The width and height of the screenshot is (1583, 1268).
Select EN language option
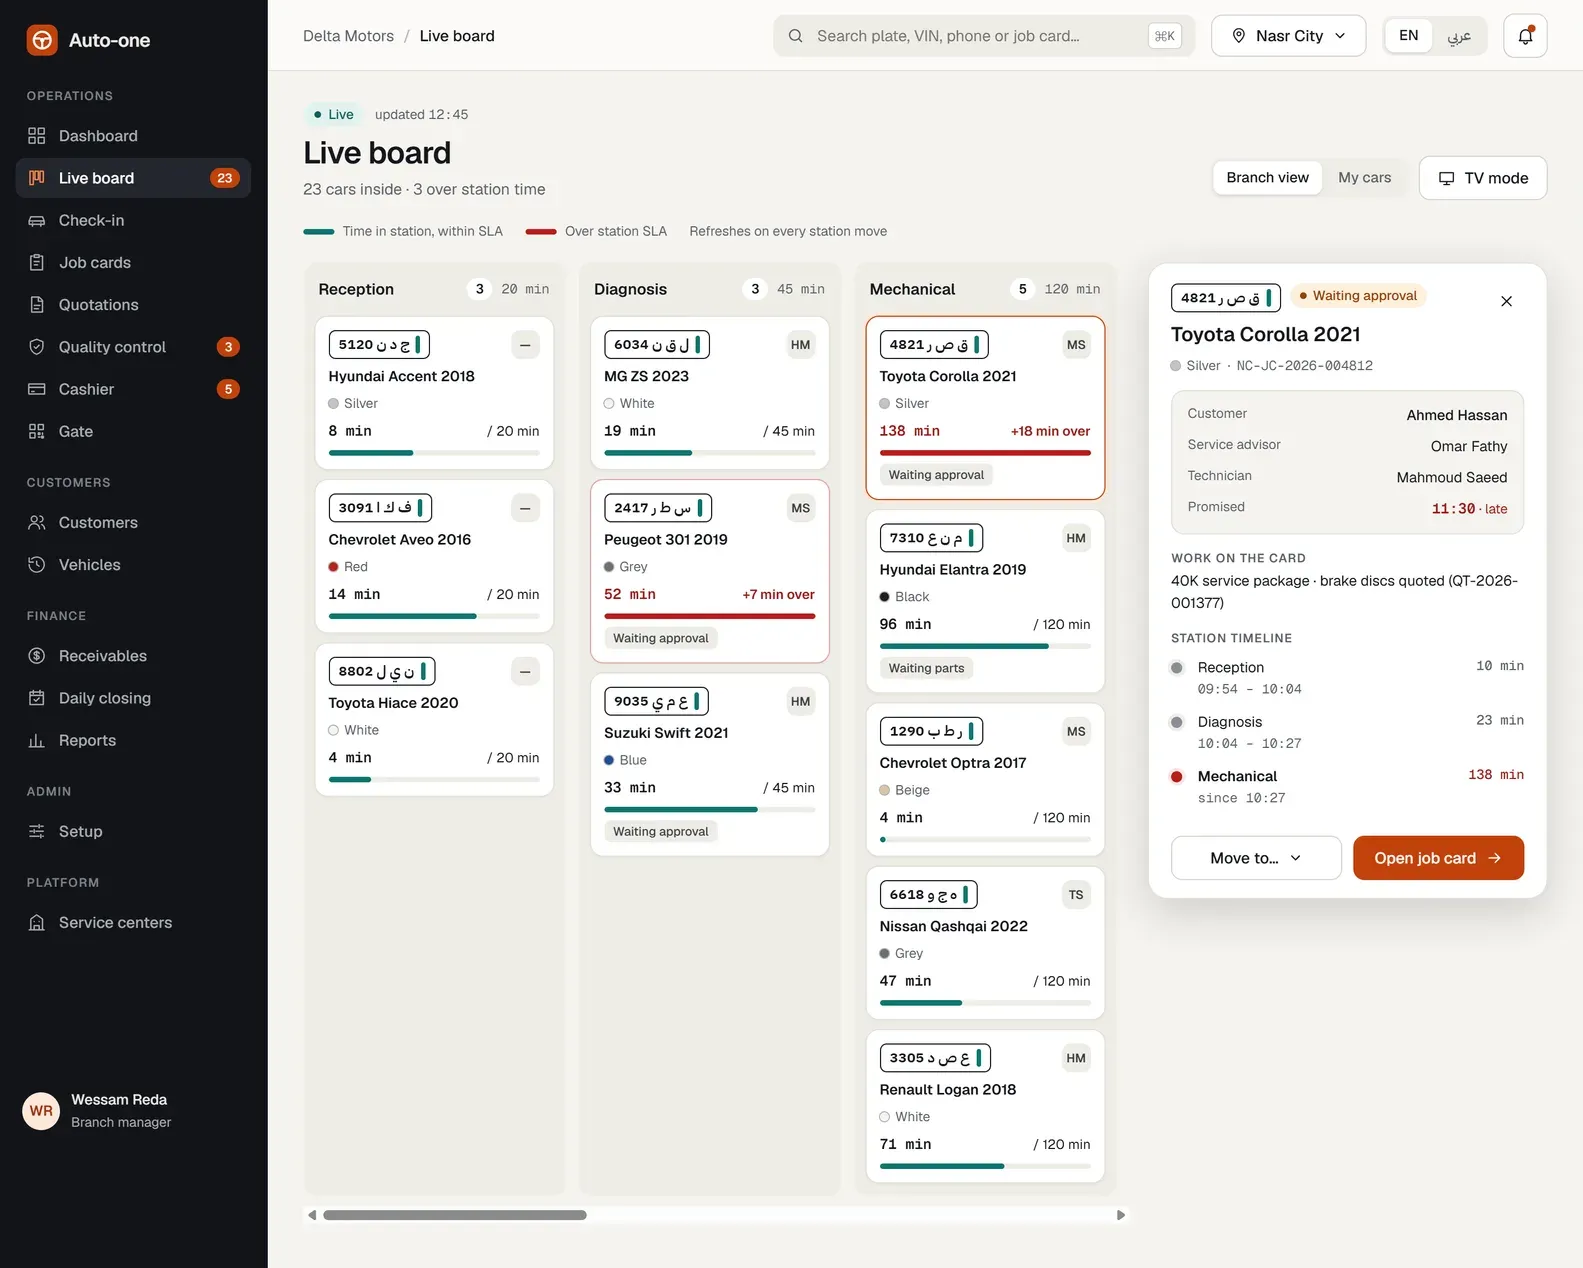[x=1408, y=36]
